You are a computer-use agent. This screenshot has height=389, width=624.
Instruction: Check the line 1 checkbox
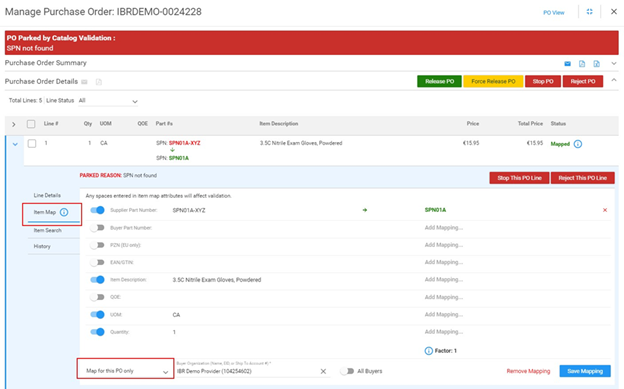32,143
